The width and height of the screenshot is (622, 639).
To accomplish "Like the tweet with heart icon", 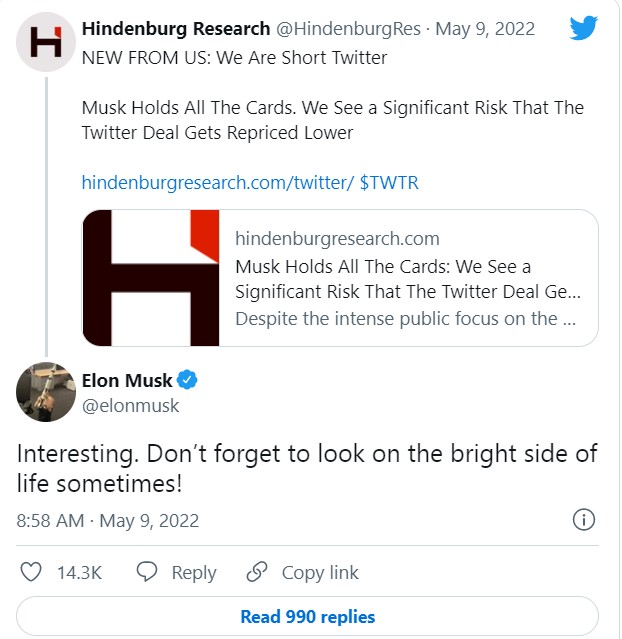I will [x=31, y=572].
